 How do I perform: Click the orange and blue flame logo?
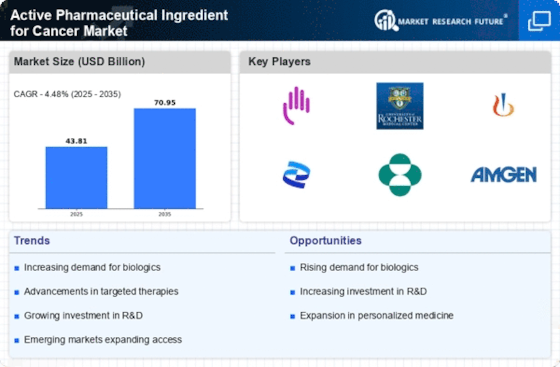[x=503, y=105]
